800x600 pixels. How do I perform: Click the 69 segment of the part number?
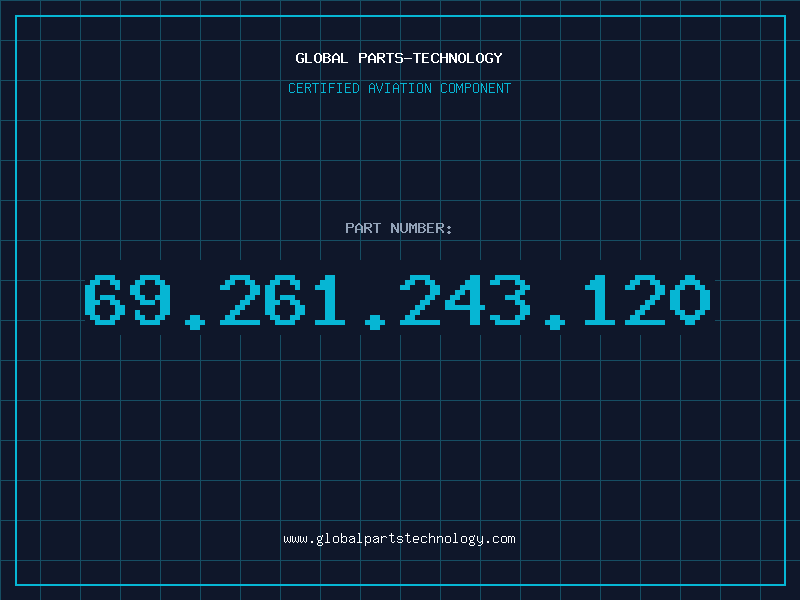pos(128,299)
